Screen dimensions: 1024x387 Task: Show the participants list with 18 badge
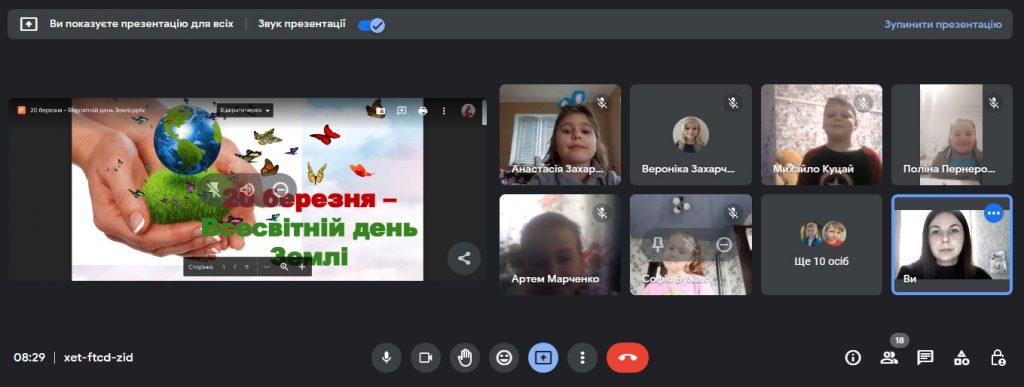(889, 358)
